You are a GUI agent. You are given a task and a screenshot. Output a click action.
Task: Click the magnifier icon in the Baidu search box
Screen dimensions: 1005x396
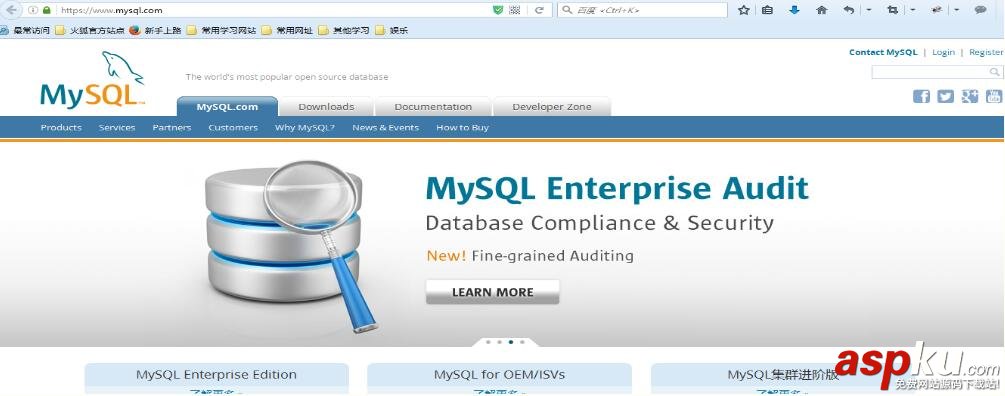pyautogui.click(x=567, y=10)
